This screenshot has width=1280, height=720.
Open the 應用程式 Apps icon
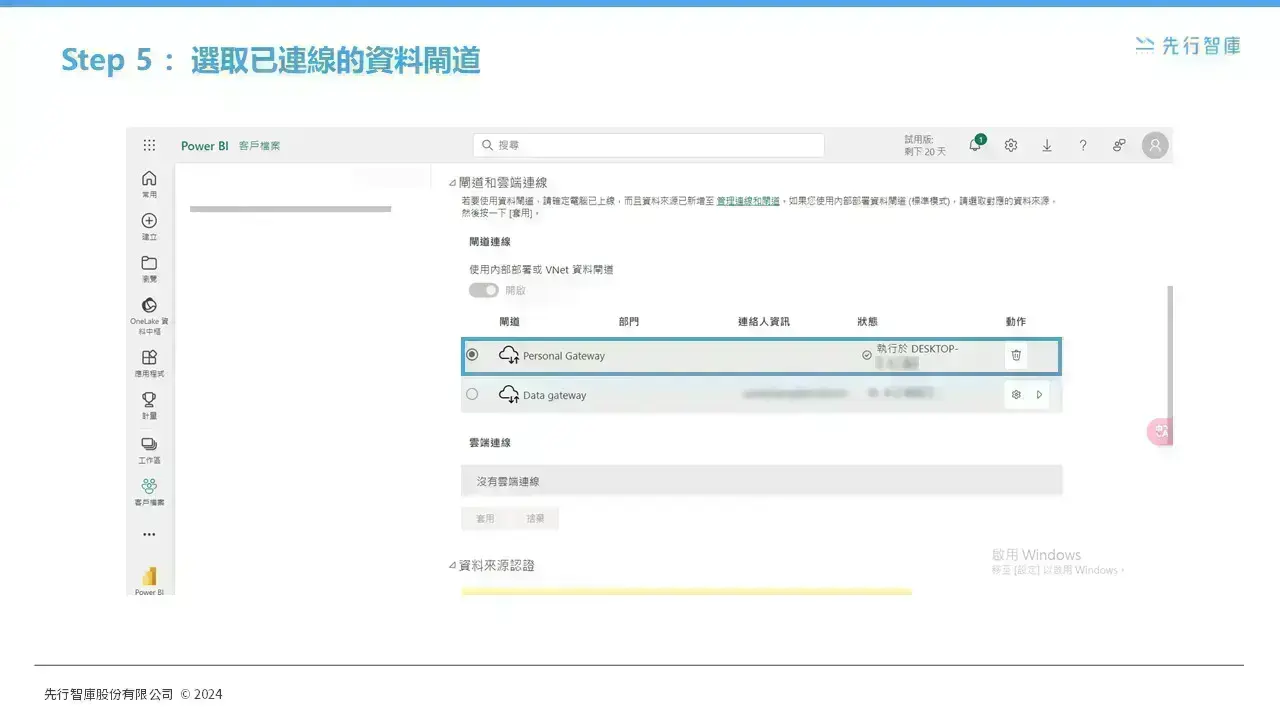coord(149,363)
